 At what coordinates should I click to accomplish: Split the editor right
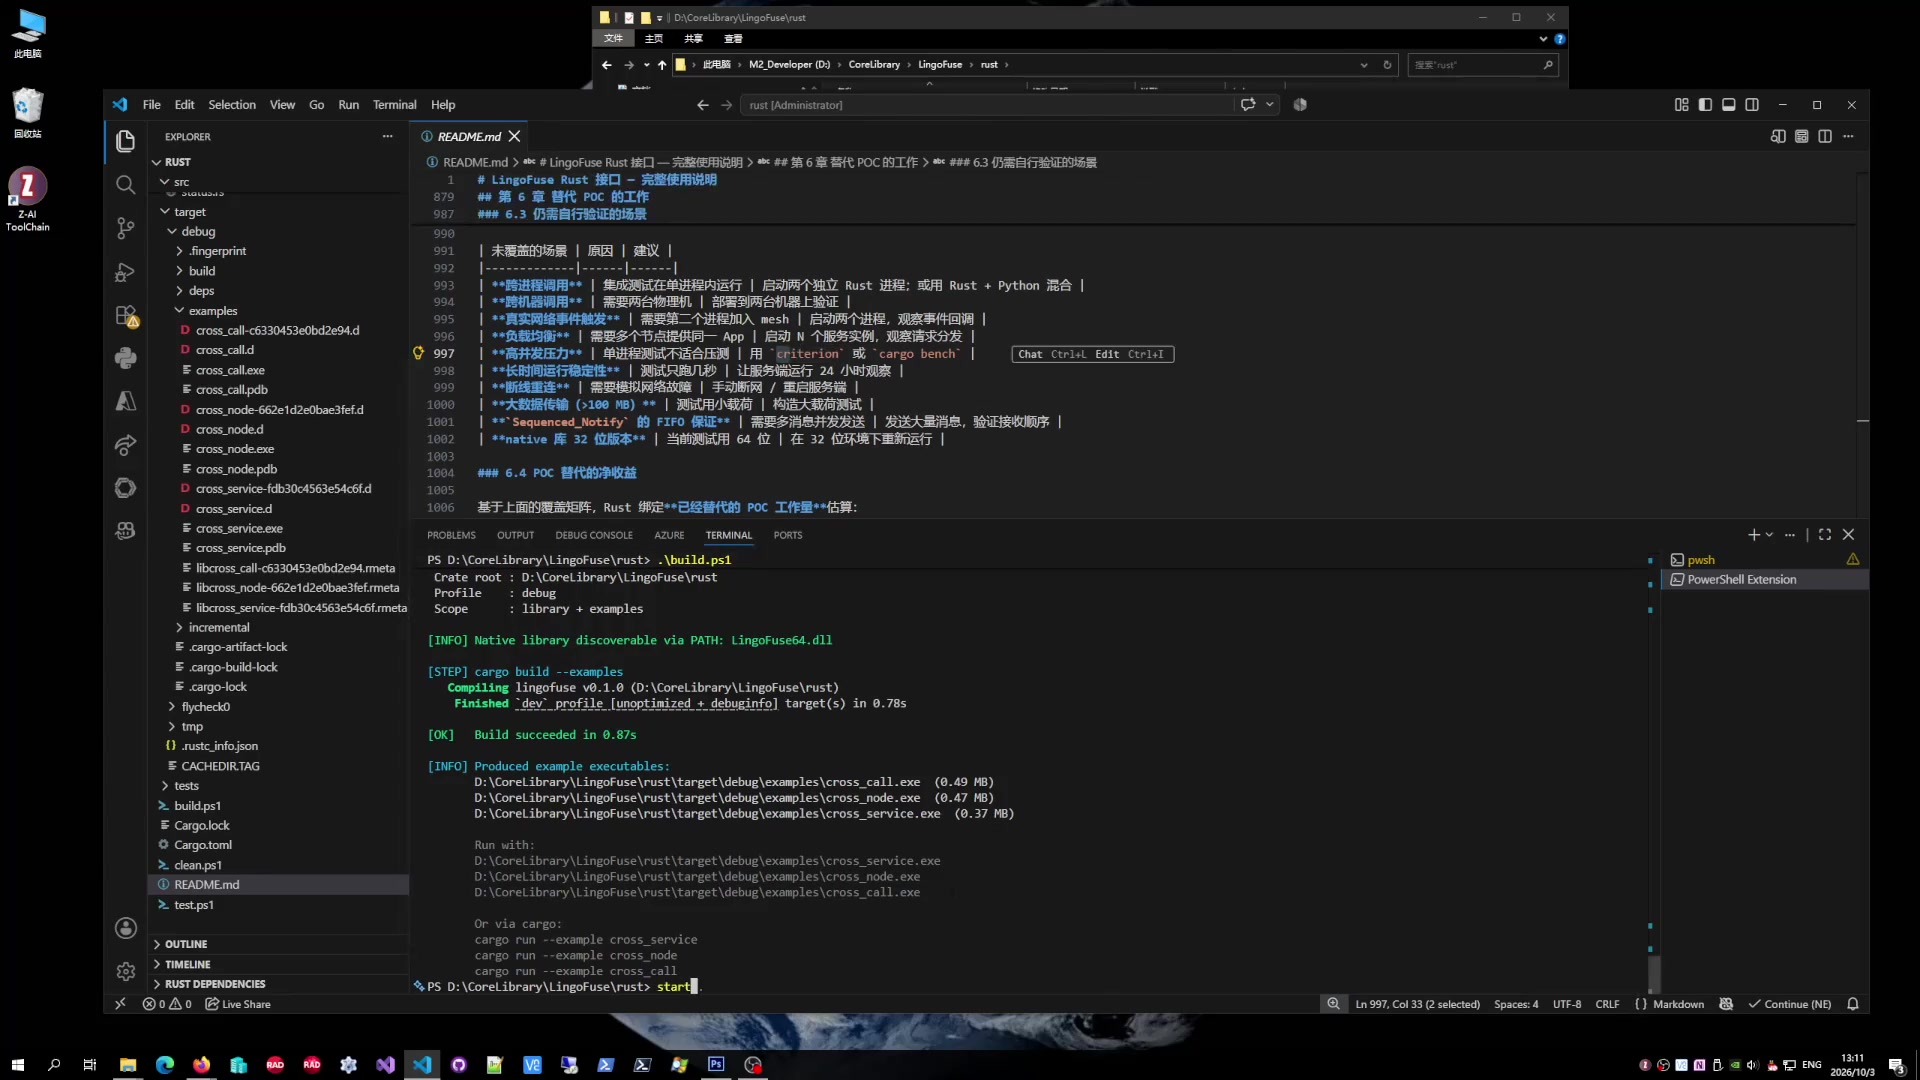(1825, 136)
